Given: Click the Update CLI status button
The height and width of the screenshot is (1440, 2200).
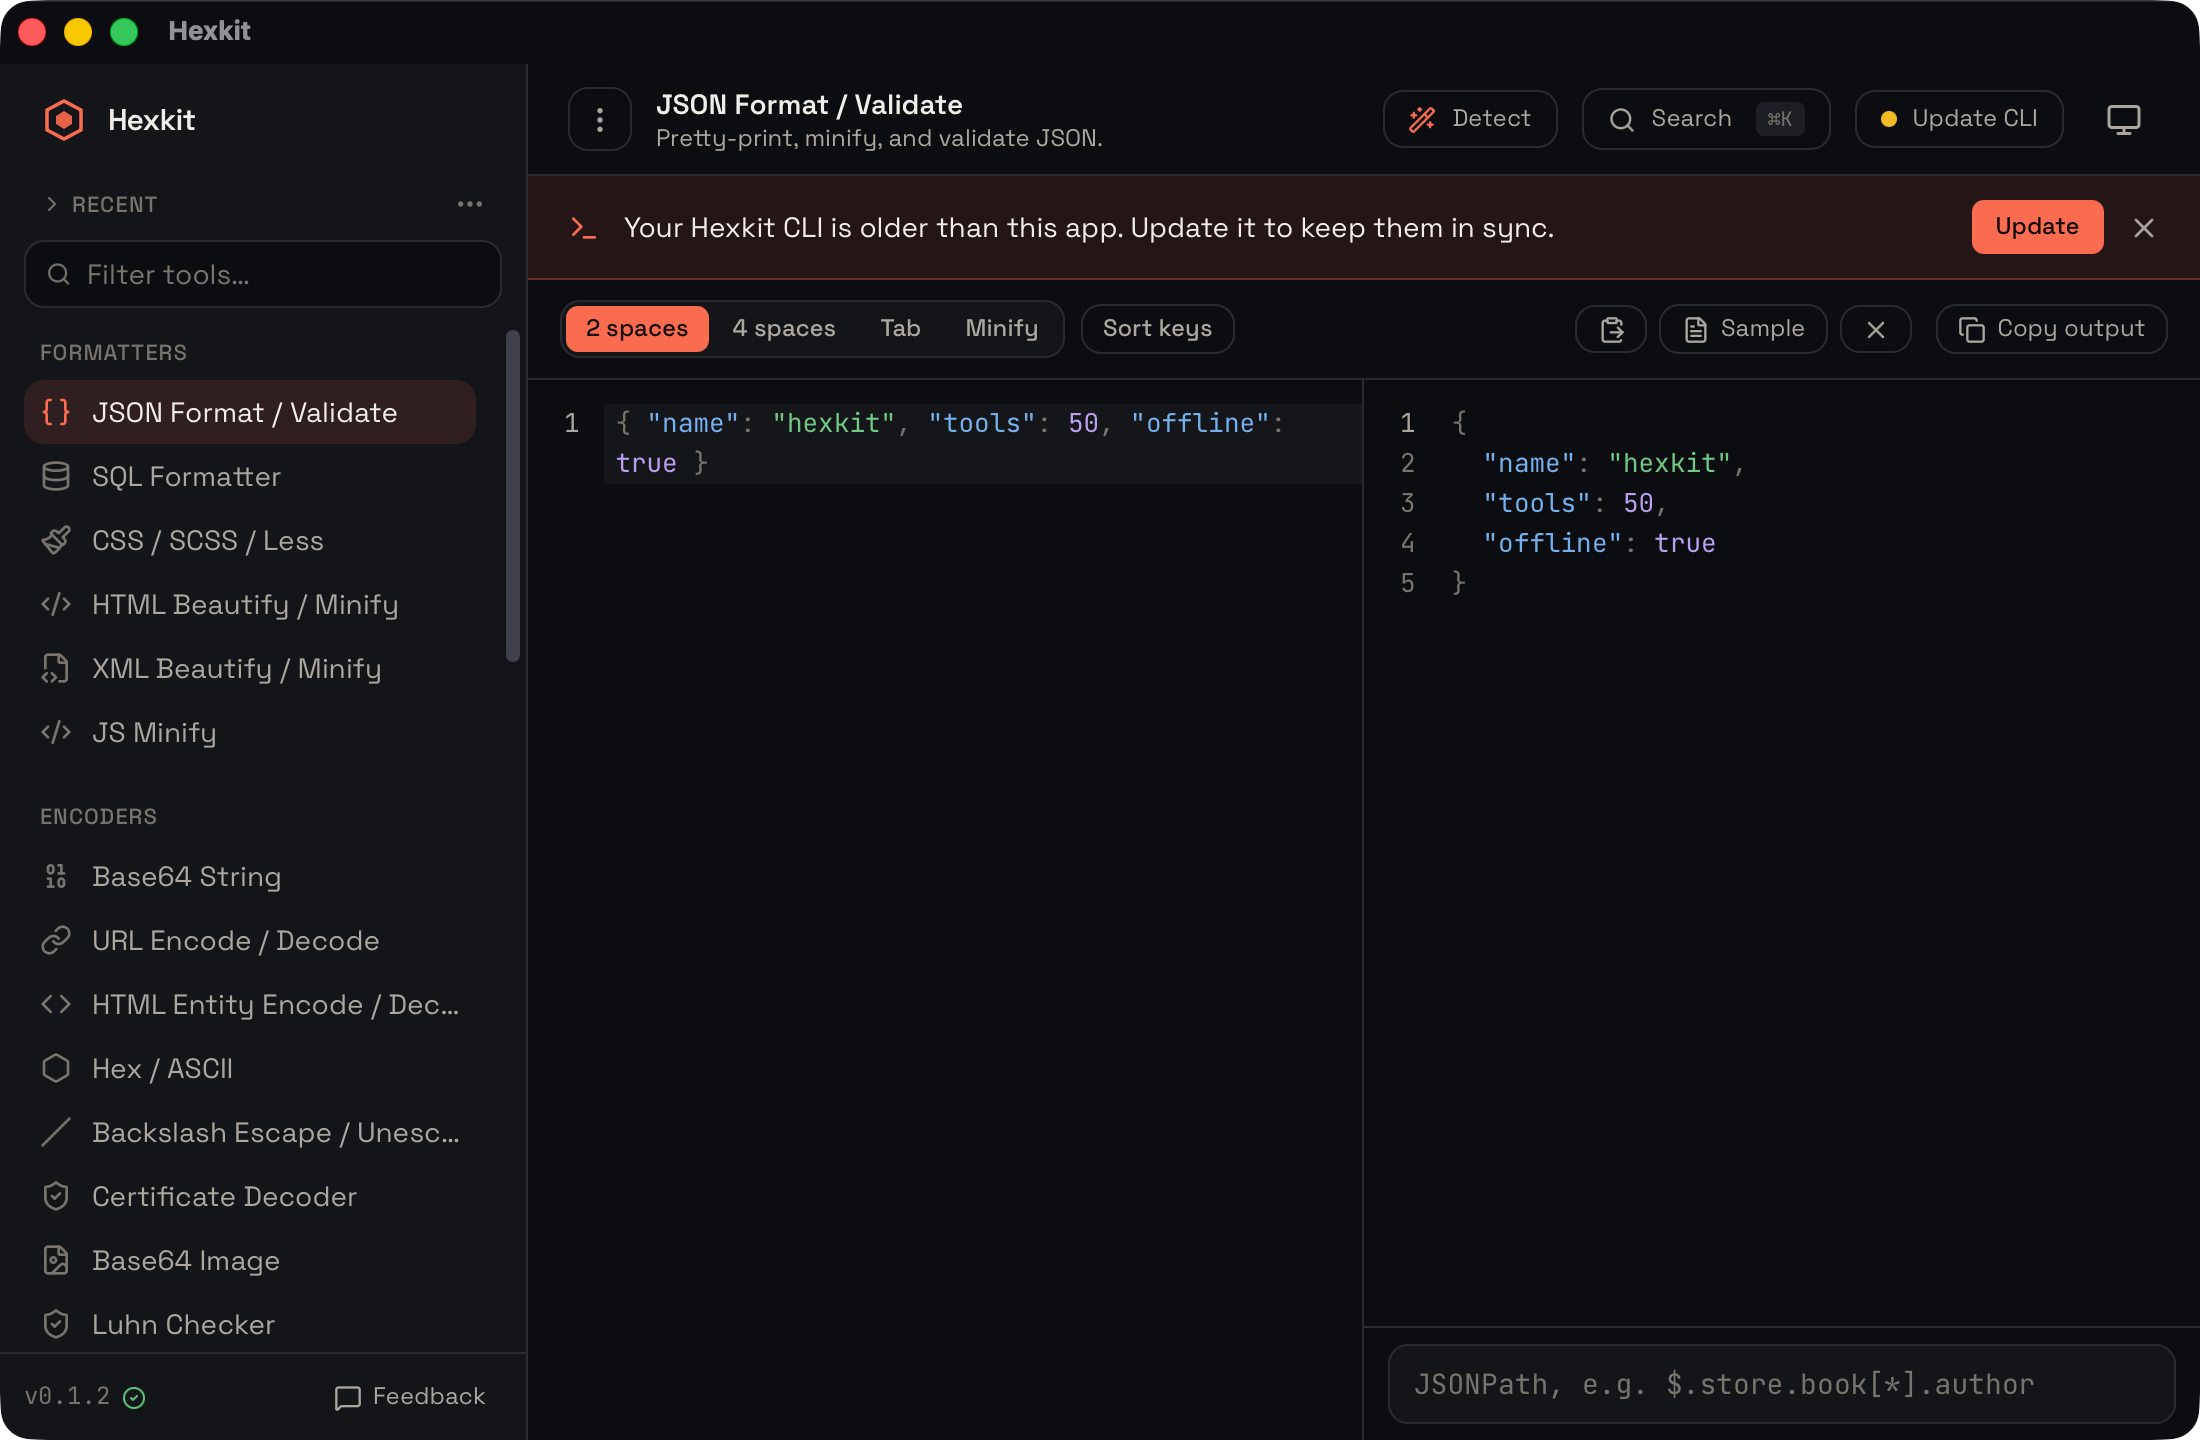Looking at the screenshot, I should click(x=1959, y=119).
